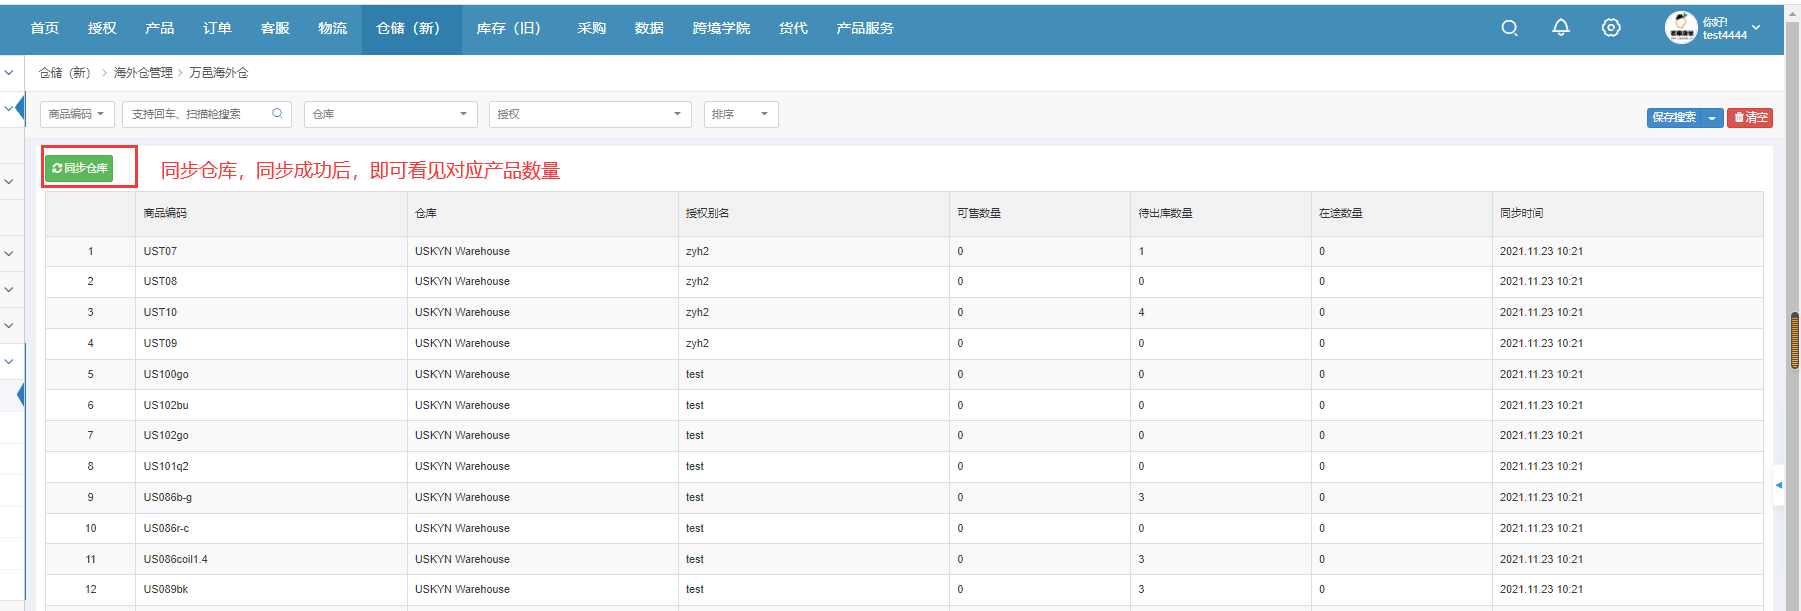Select product code UST09

pyautogui.click(x=160, y=343)
